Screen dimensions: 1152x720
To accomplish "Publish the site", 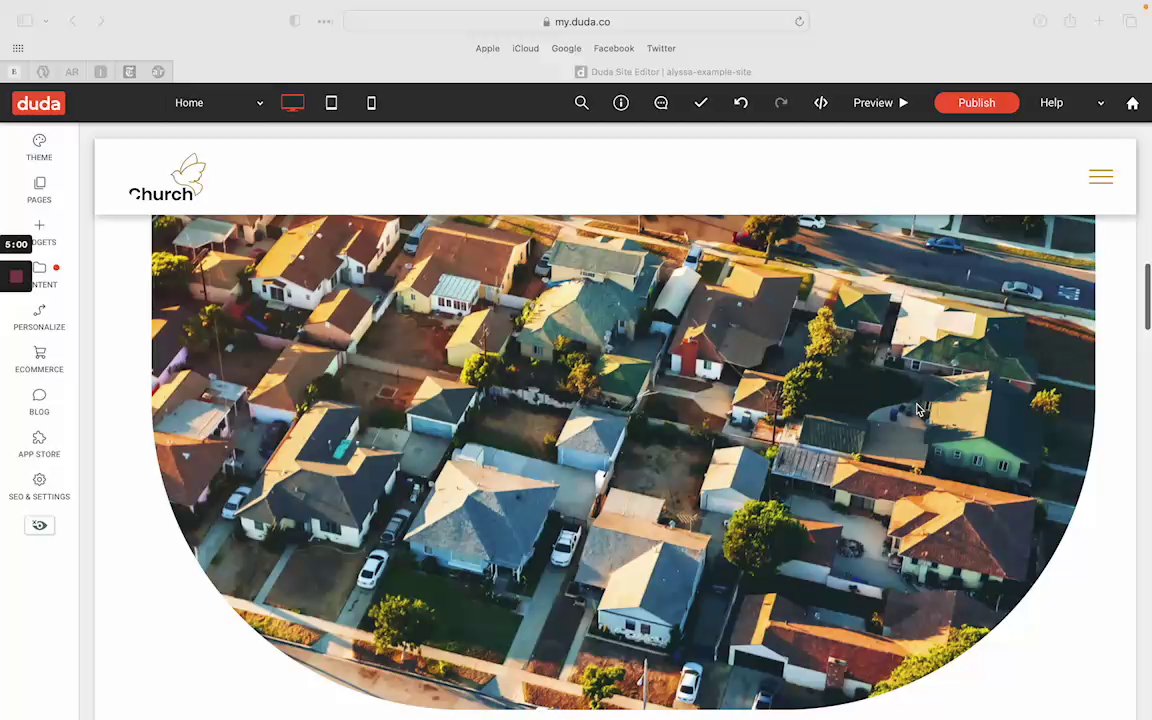I will [x=976, y=103].
